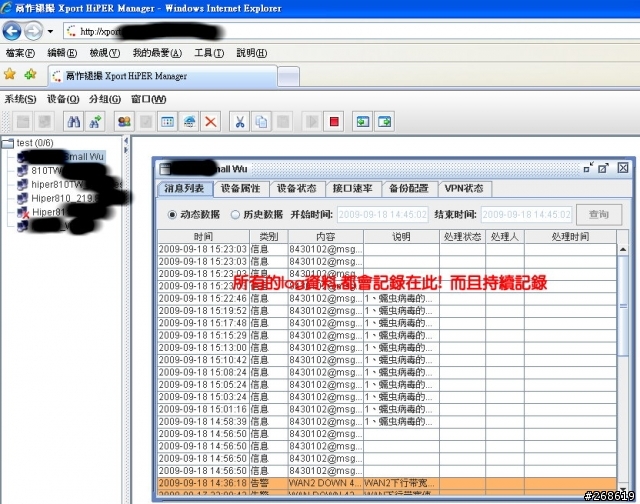The image size is (640, 504).
Task: Click the 处理状态 column header
Action: click(462, 237)
